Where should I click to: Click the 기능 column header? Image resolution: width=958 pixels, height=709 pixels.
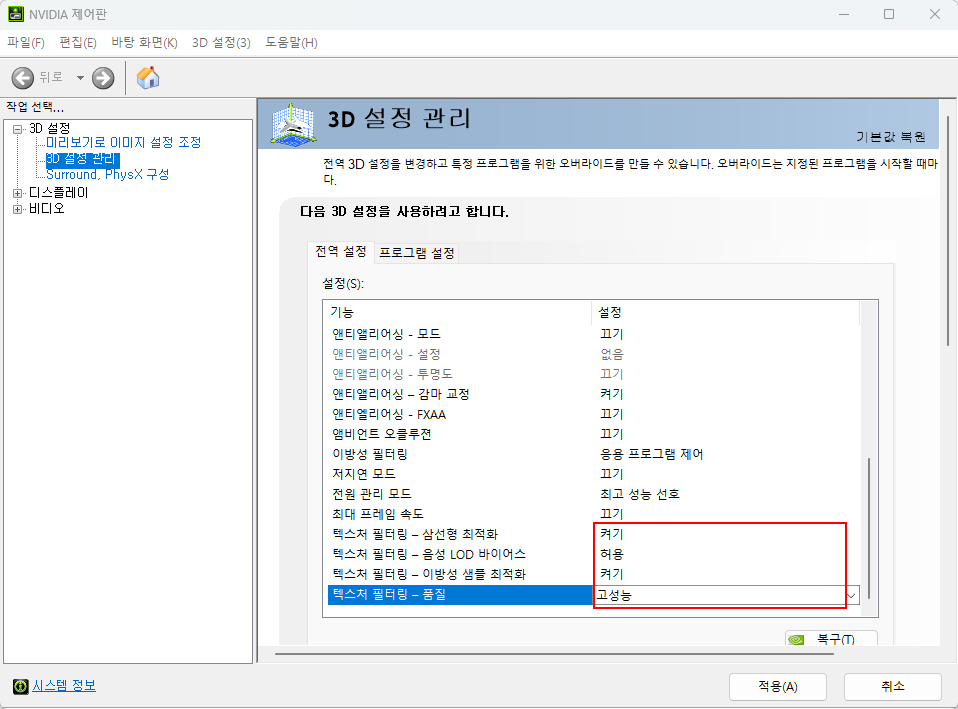457,312
